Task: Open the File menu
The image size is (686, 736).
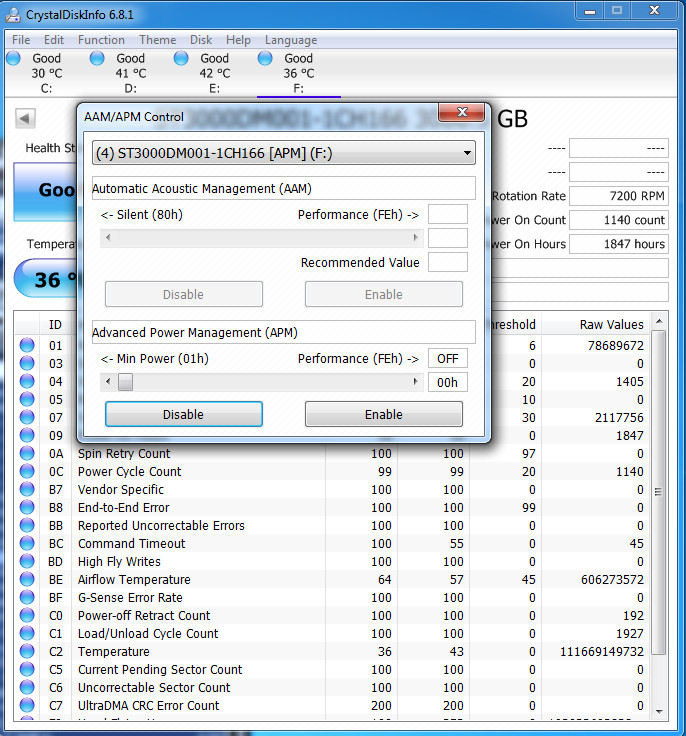Action: 21,40
